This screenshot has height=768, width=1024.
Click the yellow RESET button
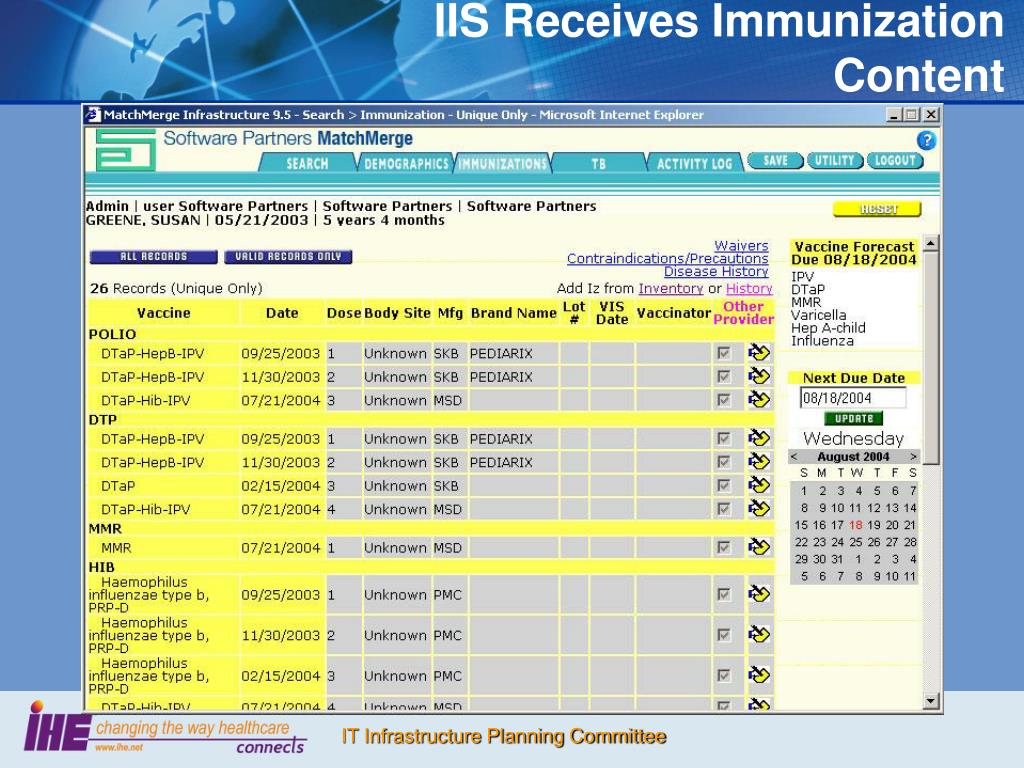877,209
